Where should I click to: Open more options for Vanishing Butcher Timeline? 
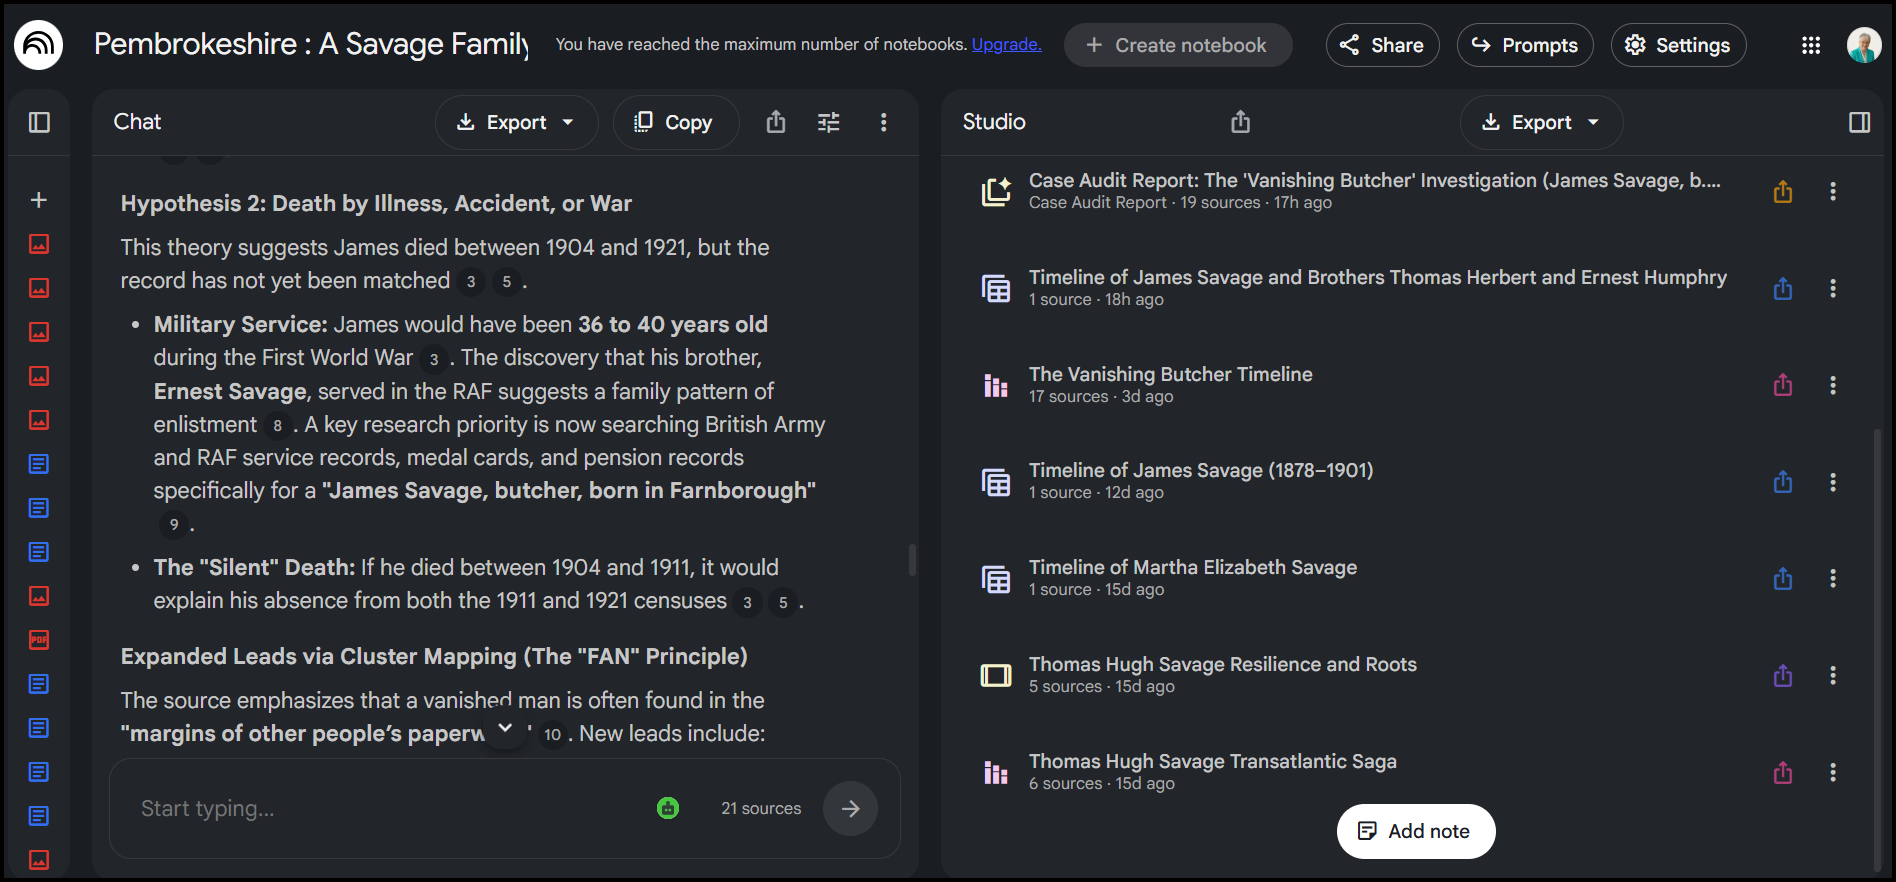(1833, 385)
